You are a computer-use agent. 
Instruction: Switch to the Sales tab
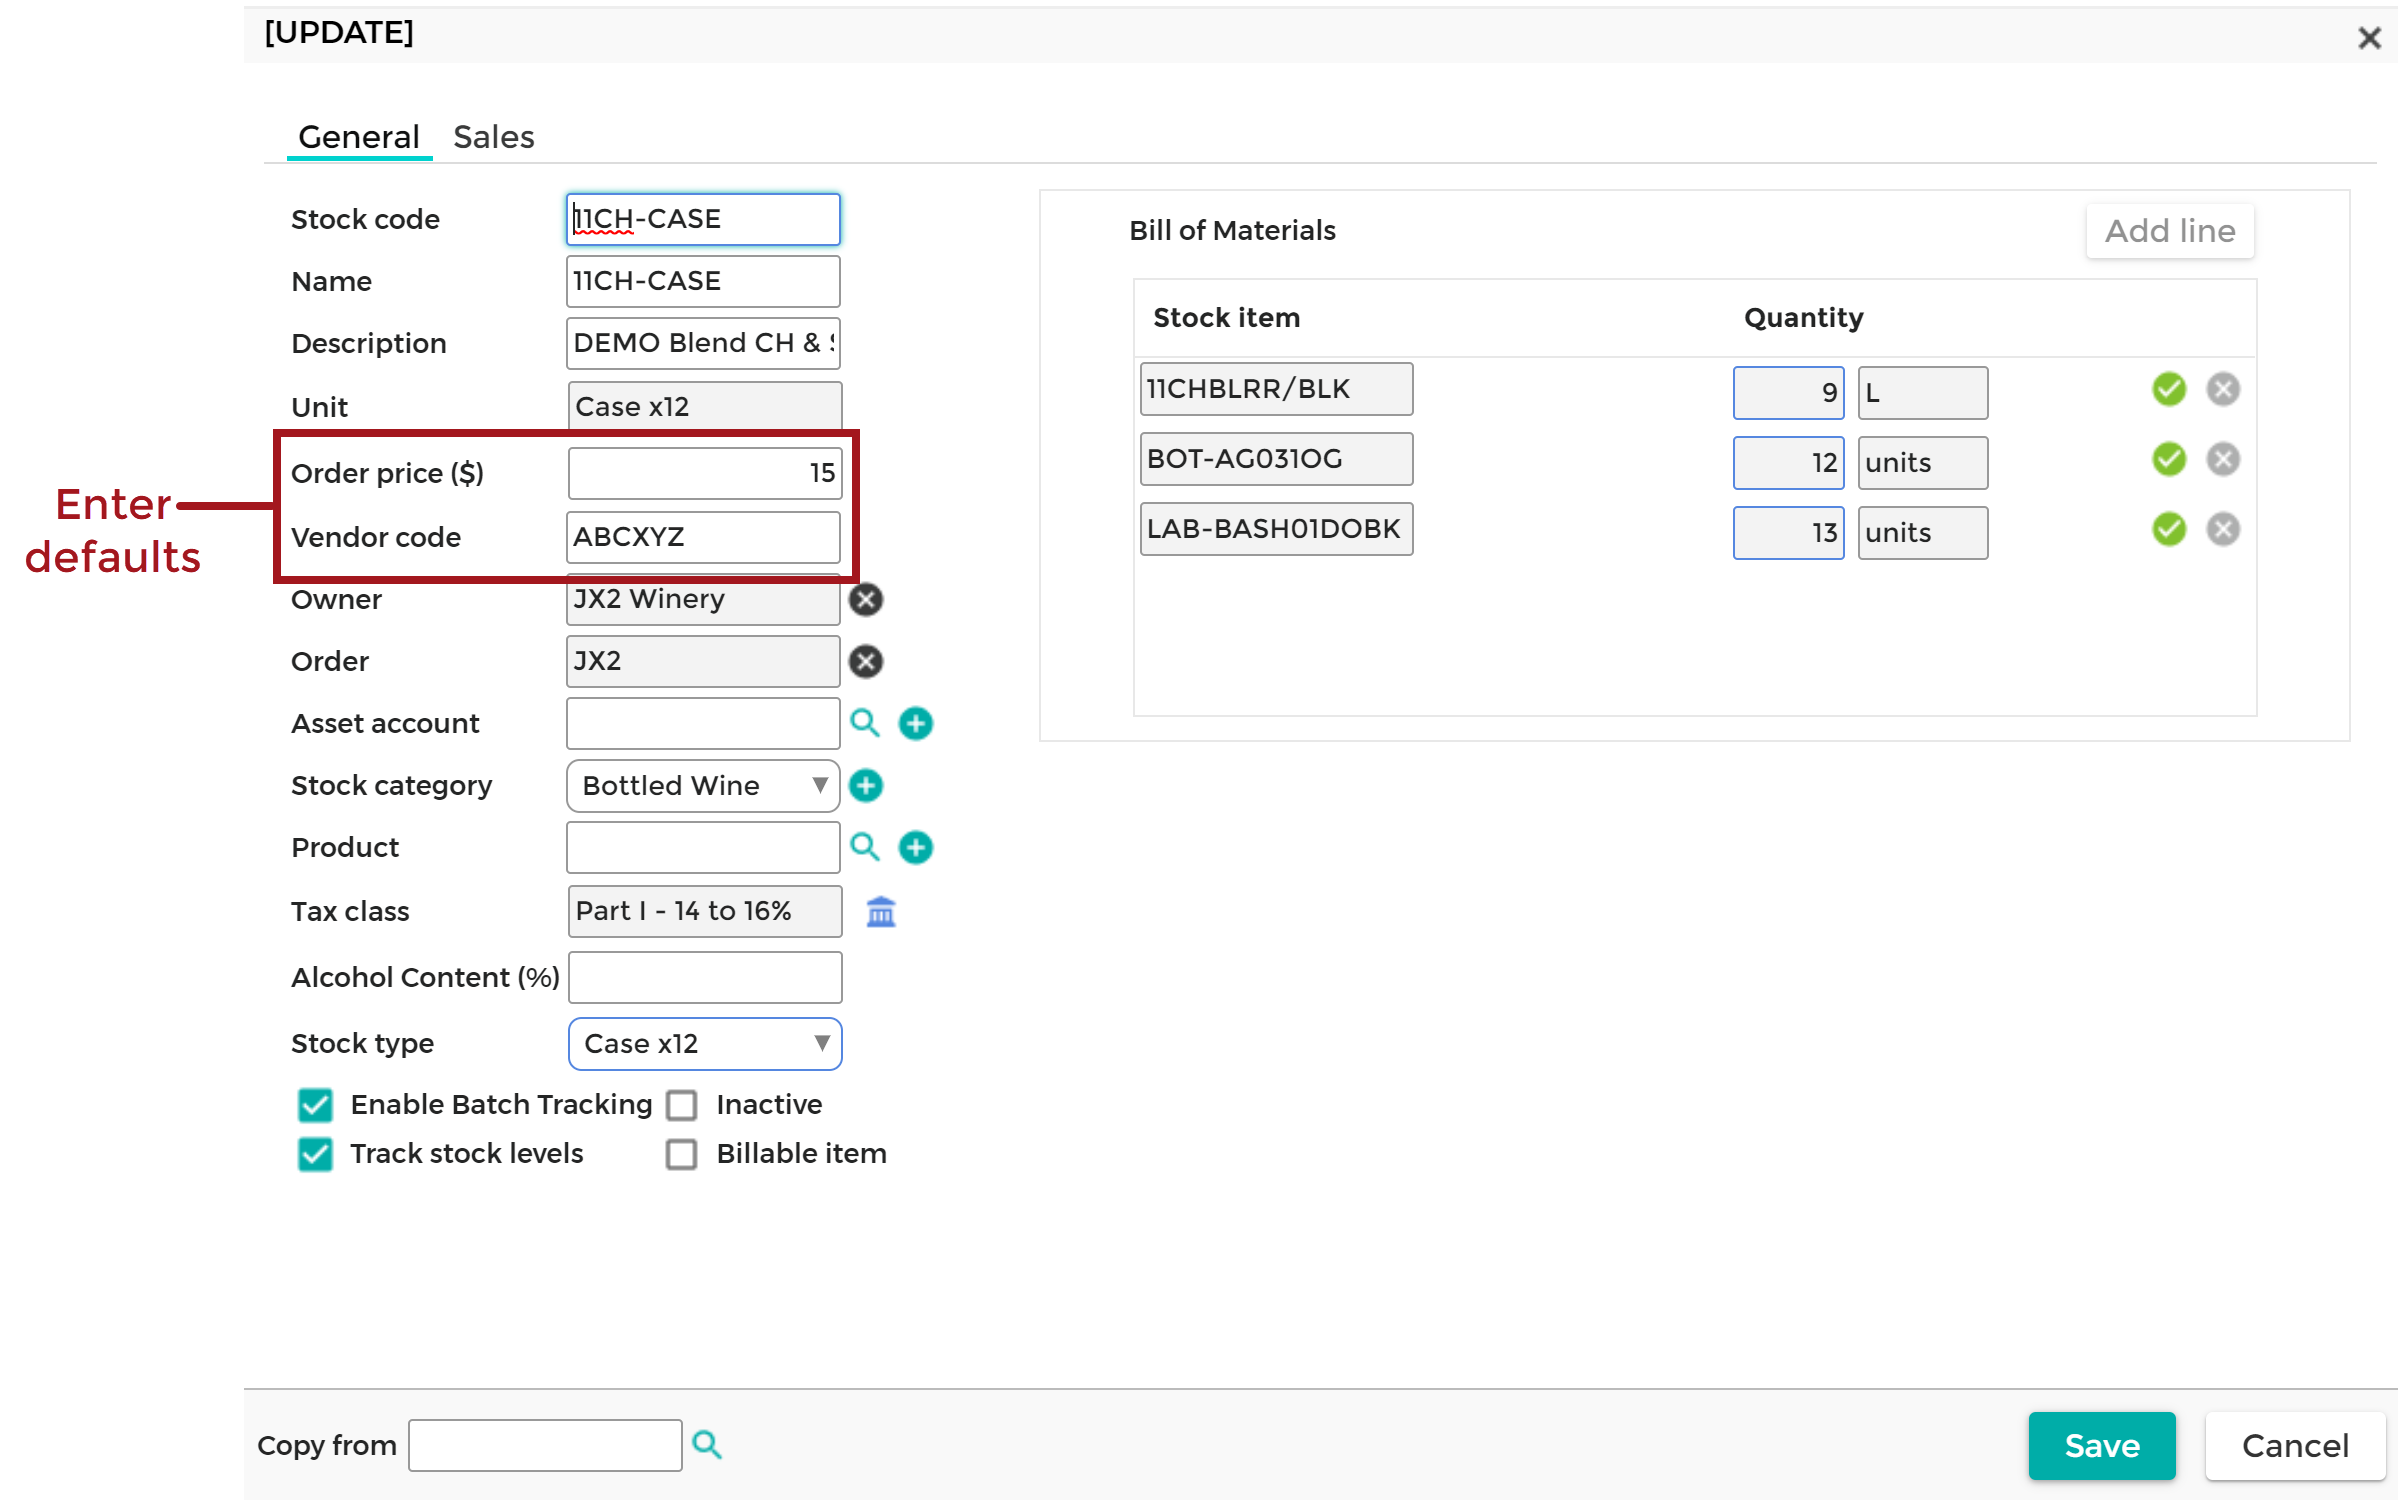tap(493, 137)
